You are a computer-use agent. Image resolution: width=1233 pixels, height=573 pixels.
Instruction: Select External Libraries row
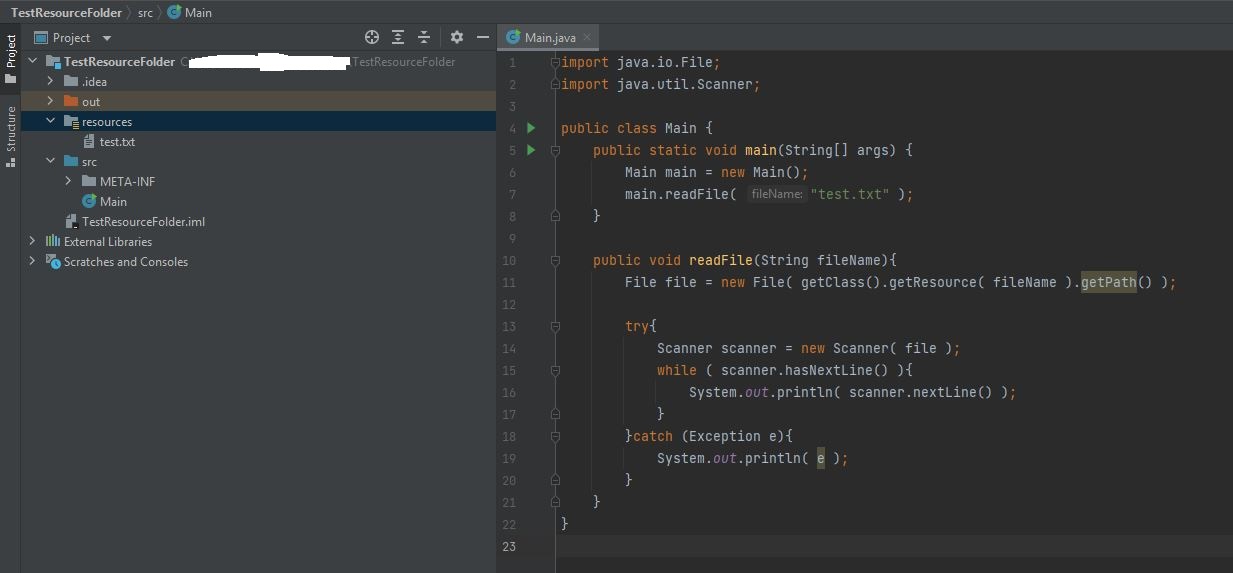click(258, 241)
